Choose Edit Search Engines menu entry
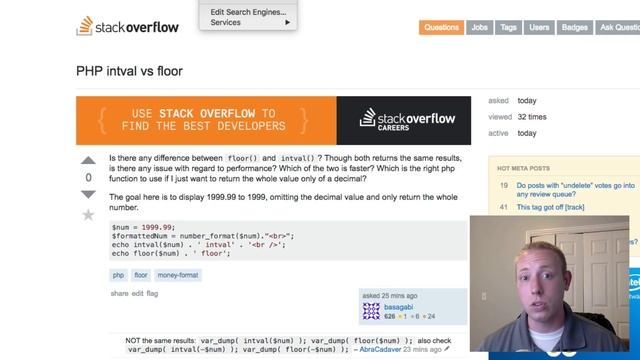Image resolution: width=640 pixels, height=360 pixels. [248, 12]
